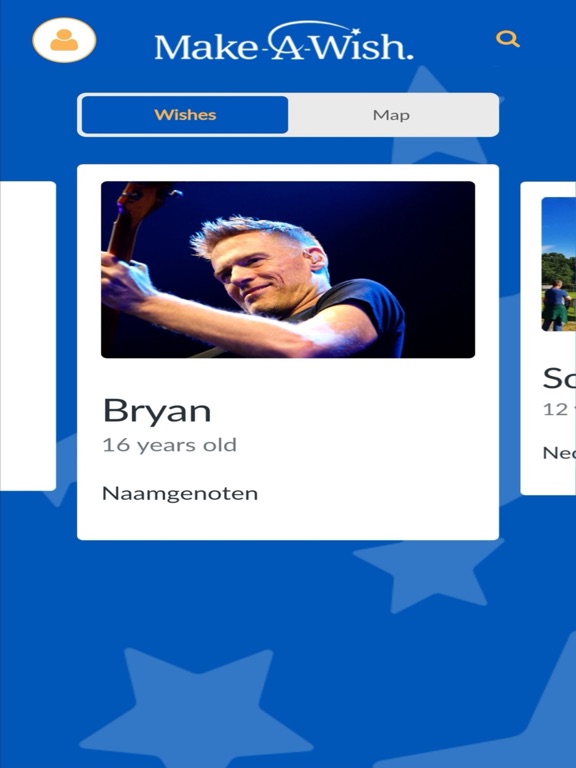Open the next card's outdoor photo
The height and width of the screenshot is (768, 576).
tap(558, 264)
